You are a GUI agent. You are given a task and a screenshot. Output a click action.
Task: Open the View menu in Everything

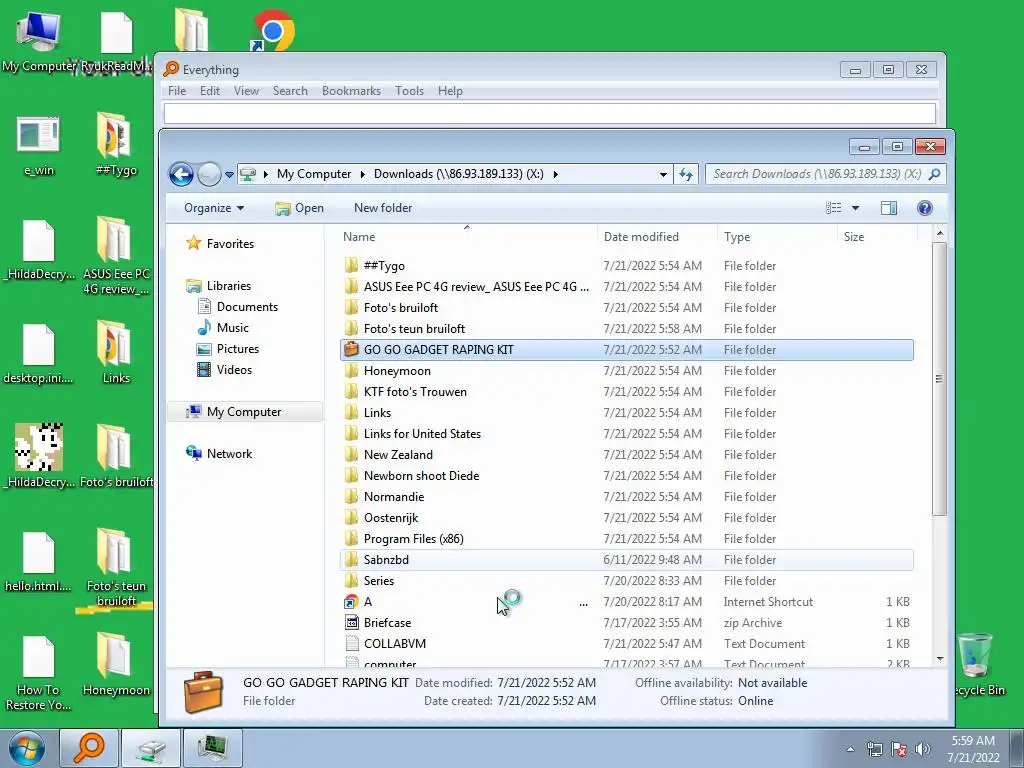pos(246,91)
